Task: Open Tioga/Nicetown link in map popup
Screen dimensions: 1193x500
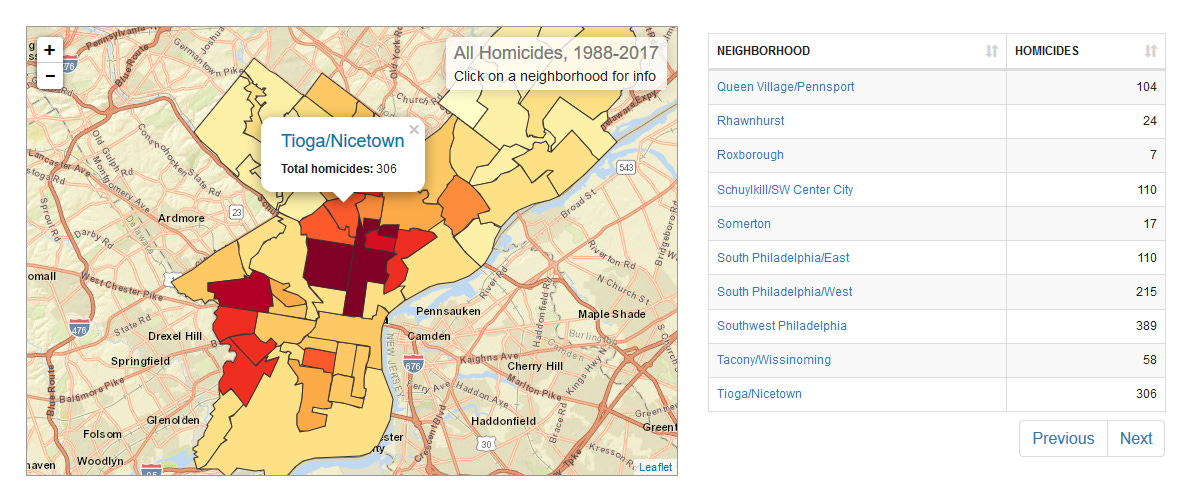Action: tap(342, 141)
